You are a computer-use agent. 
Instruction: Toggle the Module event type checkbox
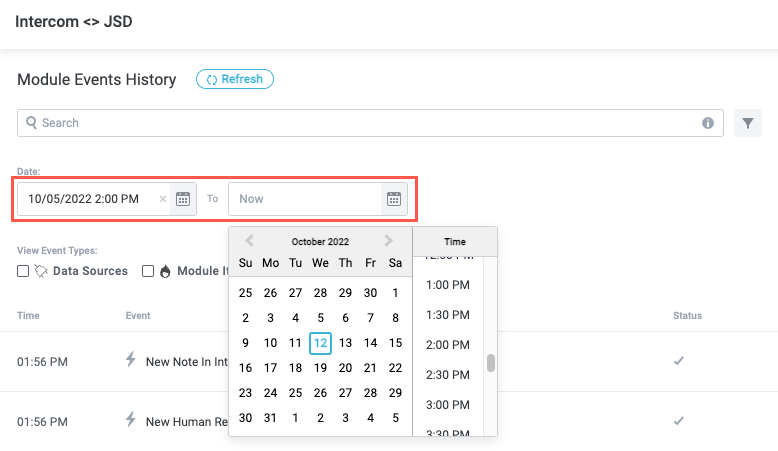148,271
